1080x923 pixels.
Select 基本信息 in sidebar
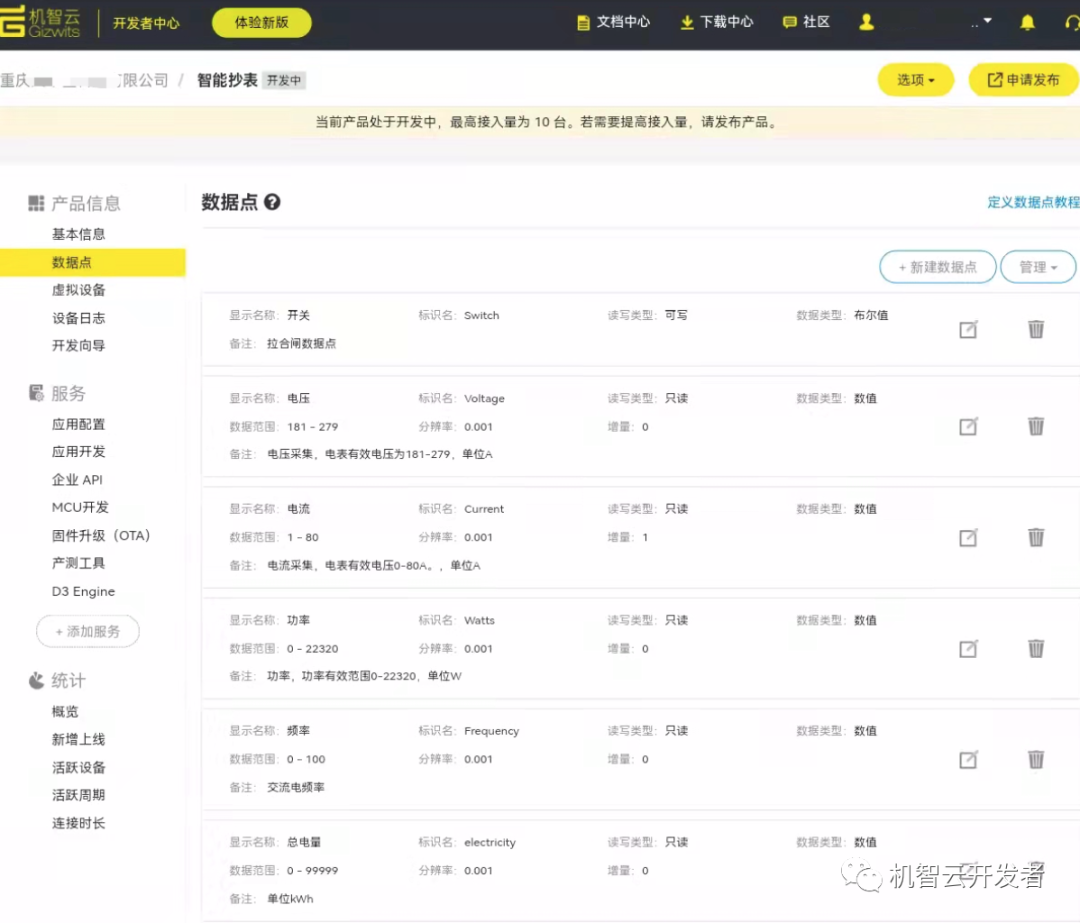[x=79, y=234]
